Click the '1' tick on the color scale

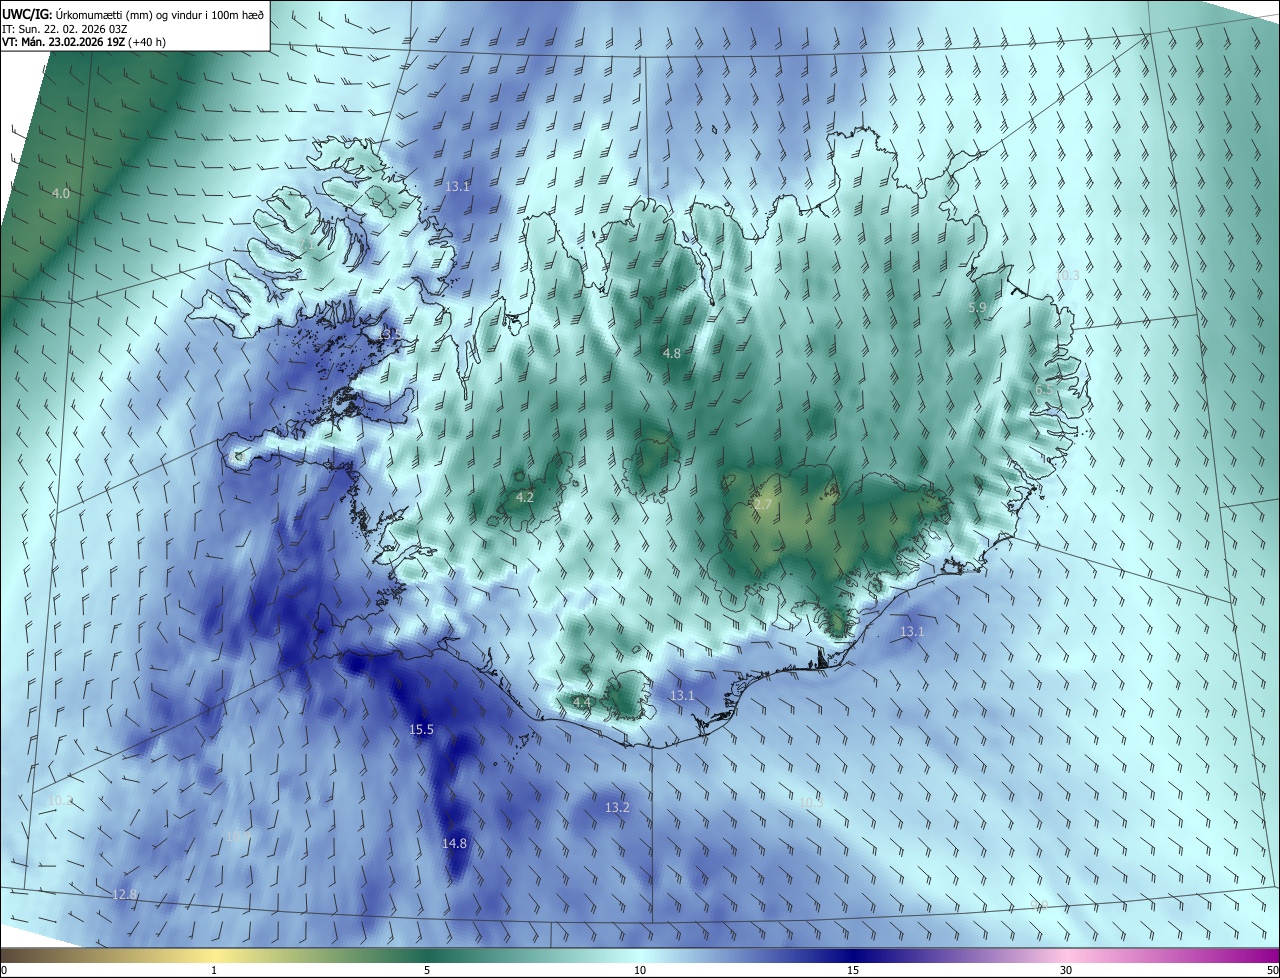point(214,970)
